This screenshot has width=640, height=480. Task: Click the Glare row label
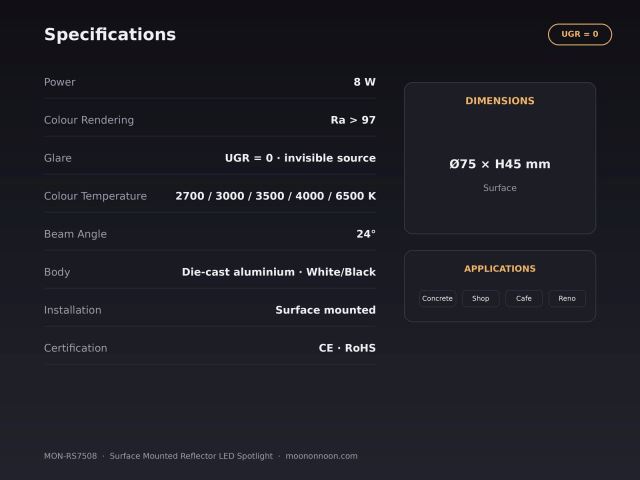(x=58, y=158)
